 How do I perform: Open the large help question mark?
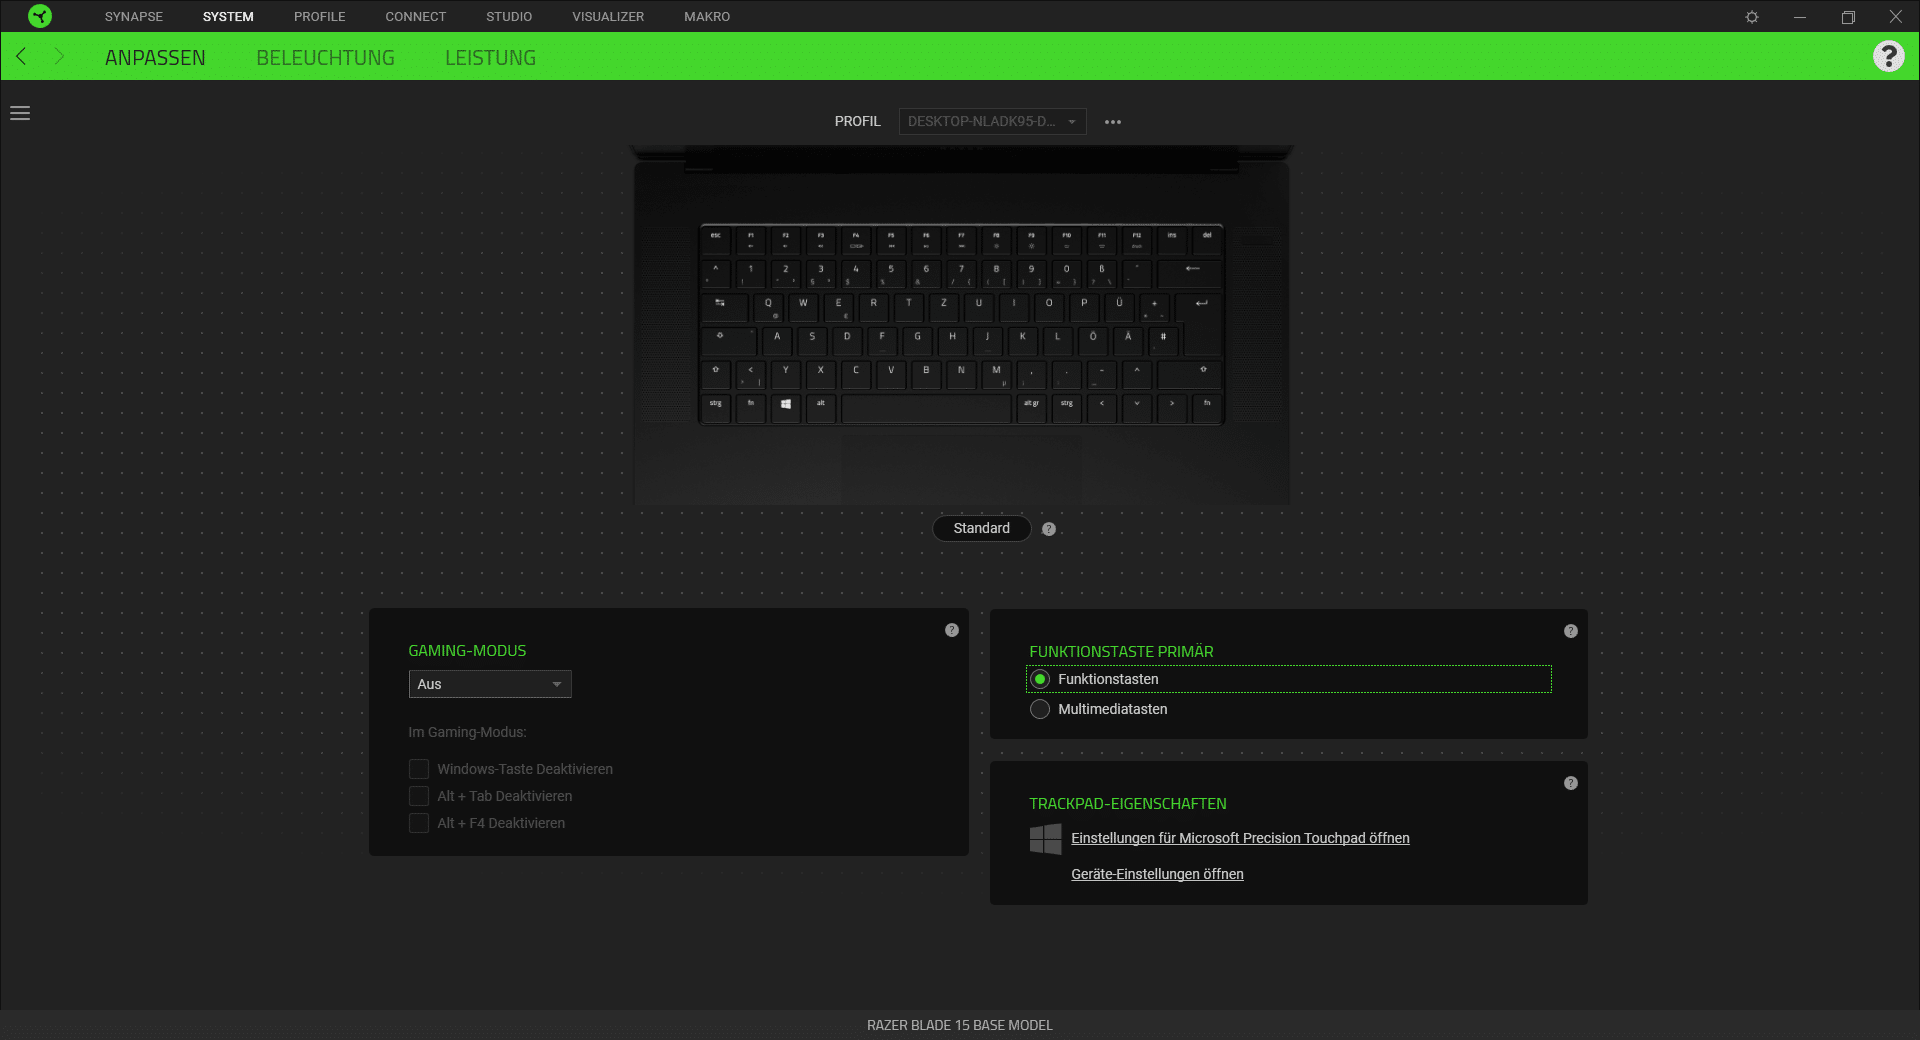tap(1888, 56)
